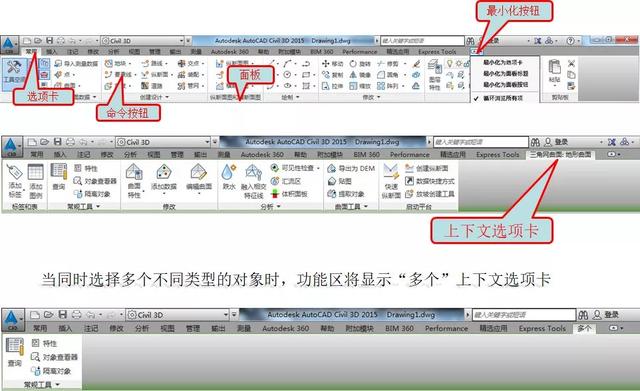
Task: Click the 数据快捷方式 button
Action: (430, 181)
